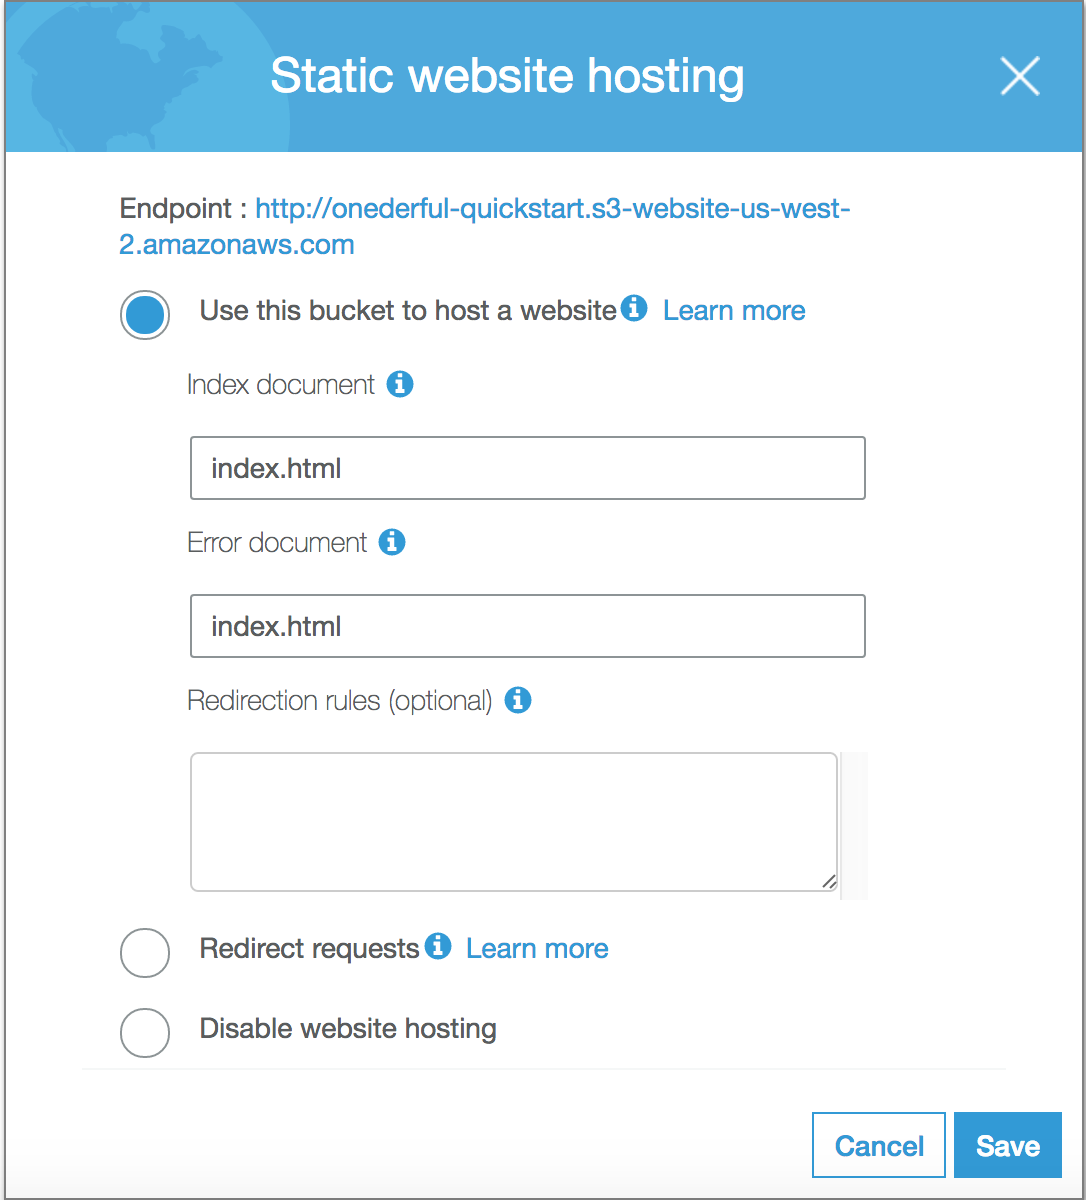The width and height of the screenshot is (1086, 1200).
Task: Click the info icon beside Error document
Action: point(392,542)
